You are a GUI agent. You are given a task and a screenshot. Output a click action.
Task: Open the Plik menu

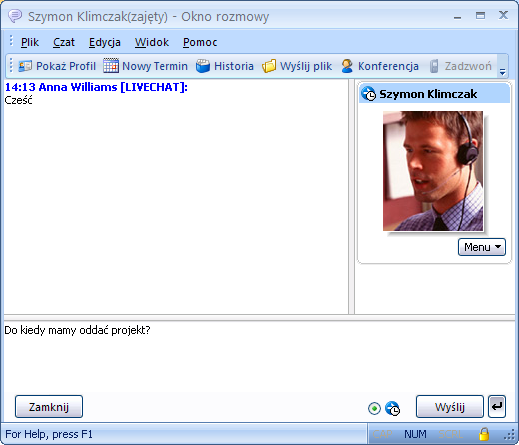[x=30, y=42]
